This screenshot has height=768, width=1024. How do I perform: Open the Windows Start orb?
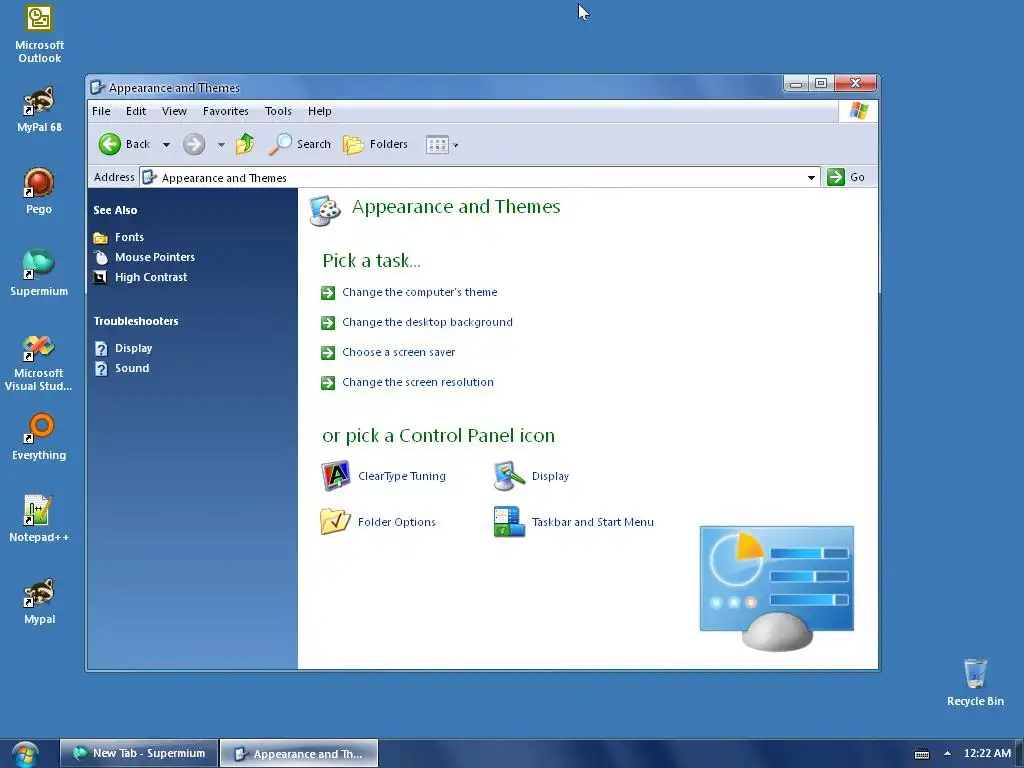click(x=25, y=754)
